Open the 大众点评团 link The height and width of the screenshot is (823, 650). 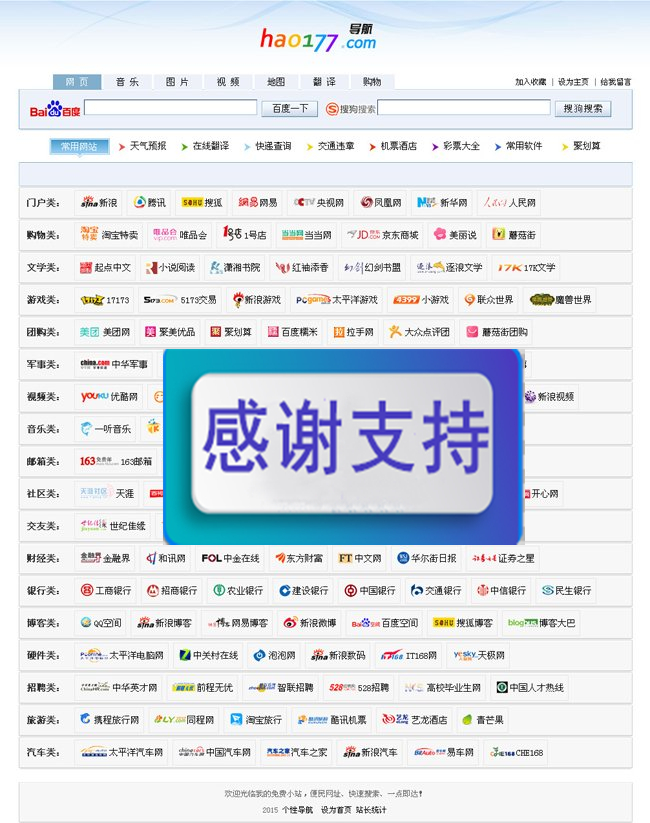419,332
